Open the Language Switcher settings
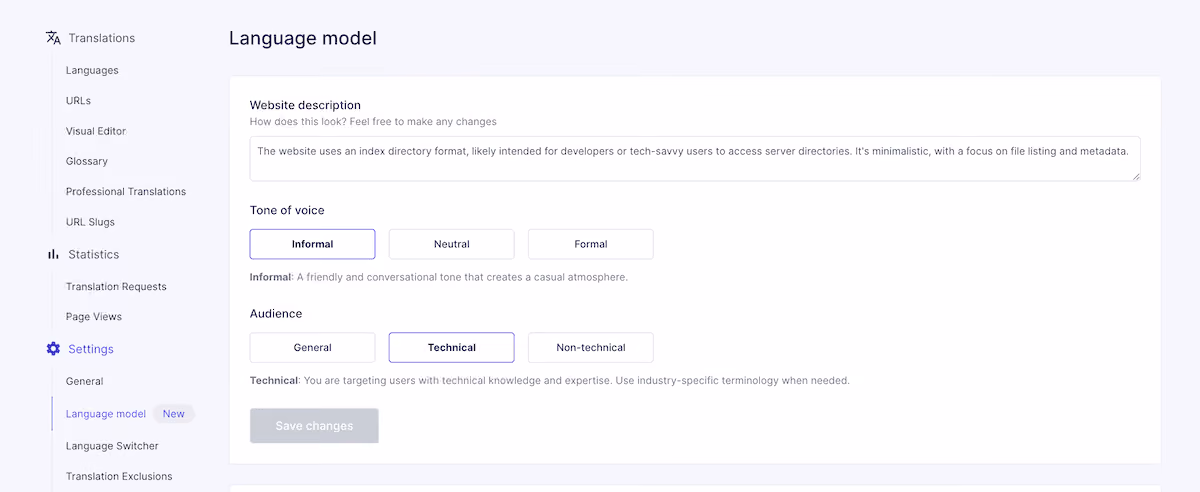1200x492 pixels. tap(112, 446)
